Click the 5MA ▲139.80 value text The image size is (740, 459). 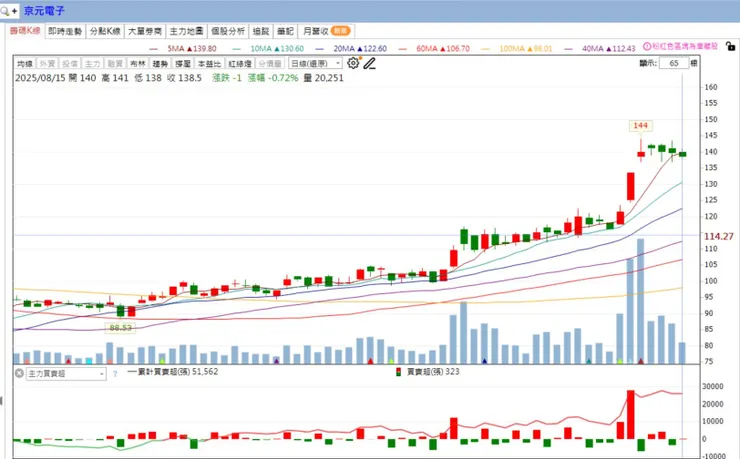(192, 49)
